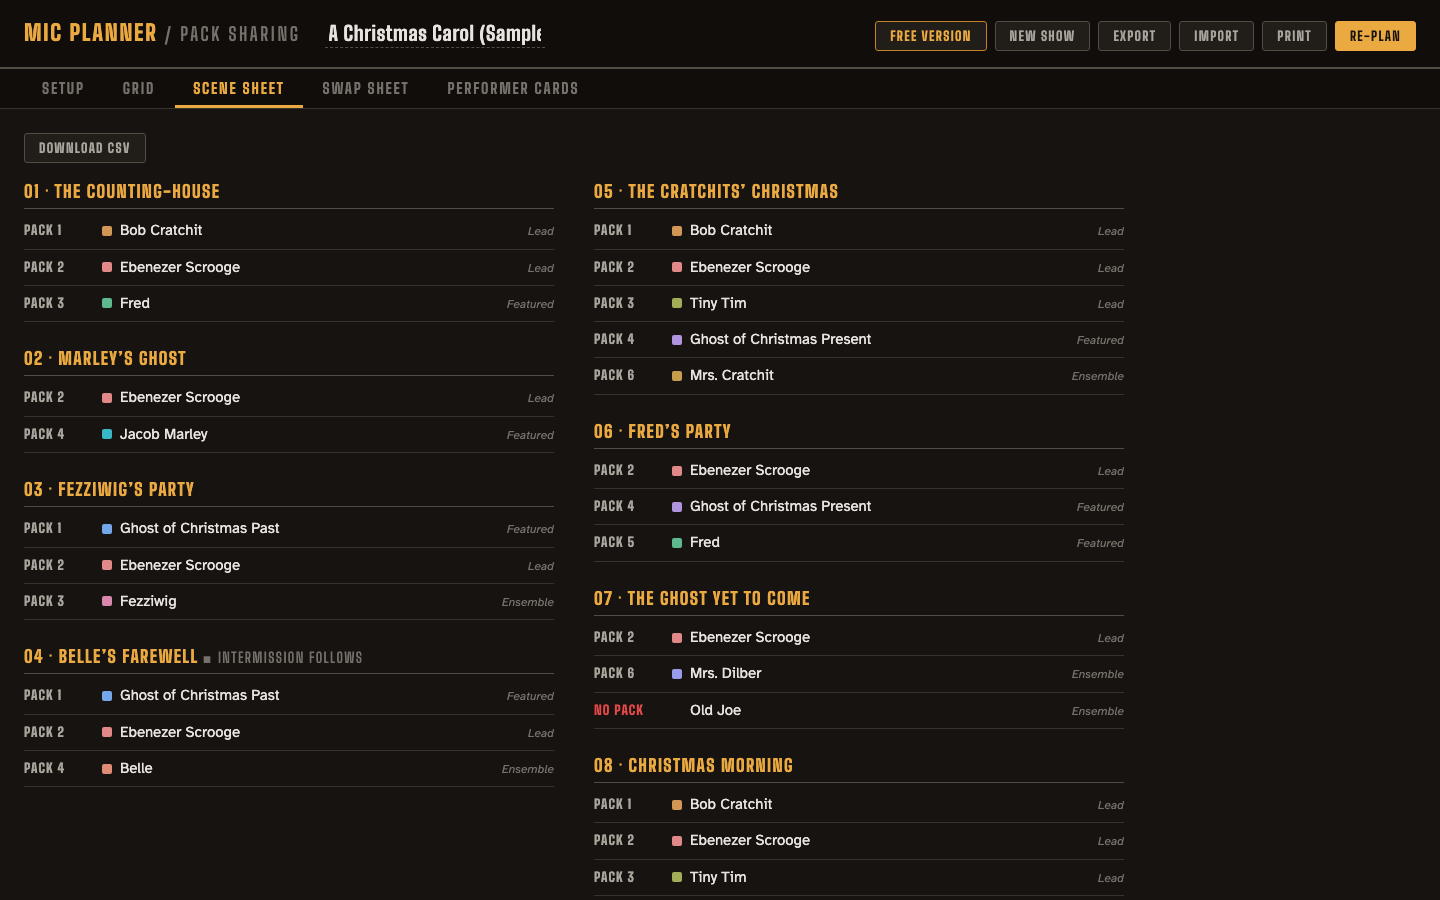Click Ghost of Christmas Past swatch in Fezziwig's Party
This screenshot has width=1440, height=900.
click(x=107, y=529)
